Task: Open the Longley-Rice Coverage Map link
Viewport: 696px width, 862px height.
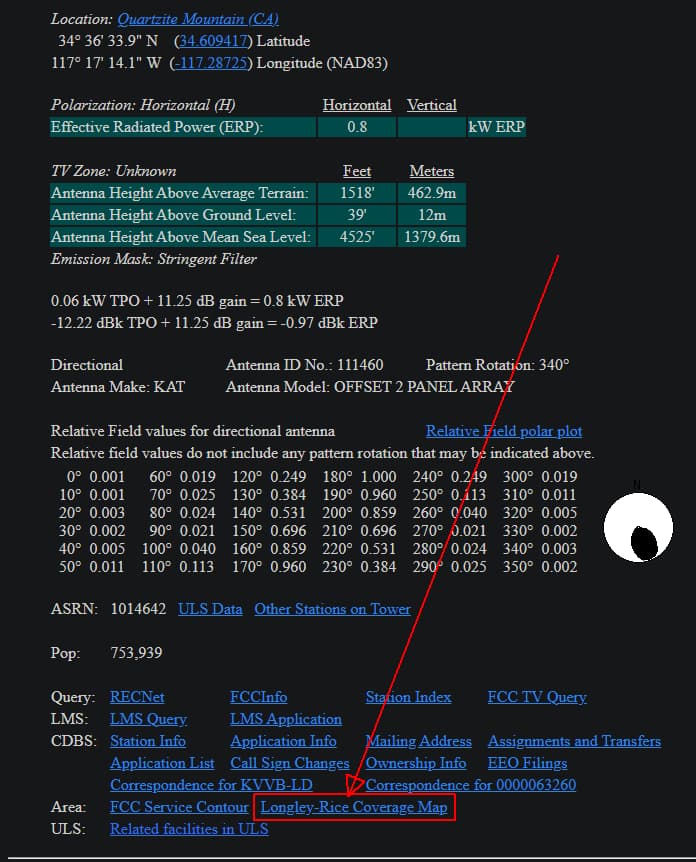Action: click(x=354, y=807)
